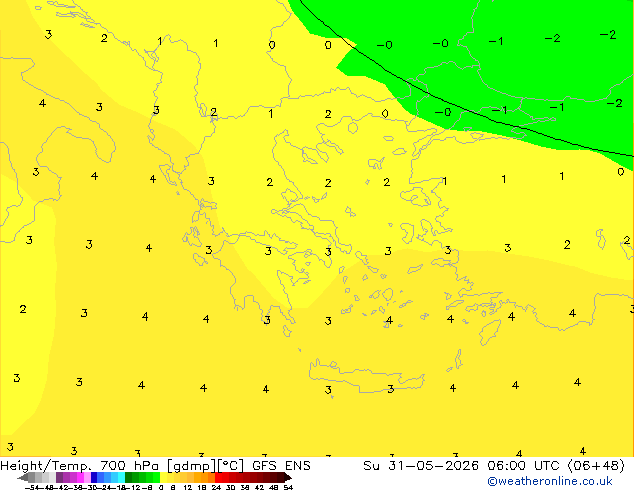
Task: Pick the dark blue swatch in the color legend
Action: pos(94,477)
